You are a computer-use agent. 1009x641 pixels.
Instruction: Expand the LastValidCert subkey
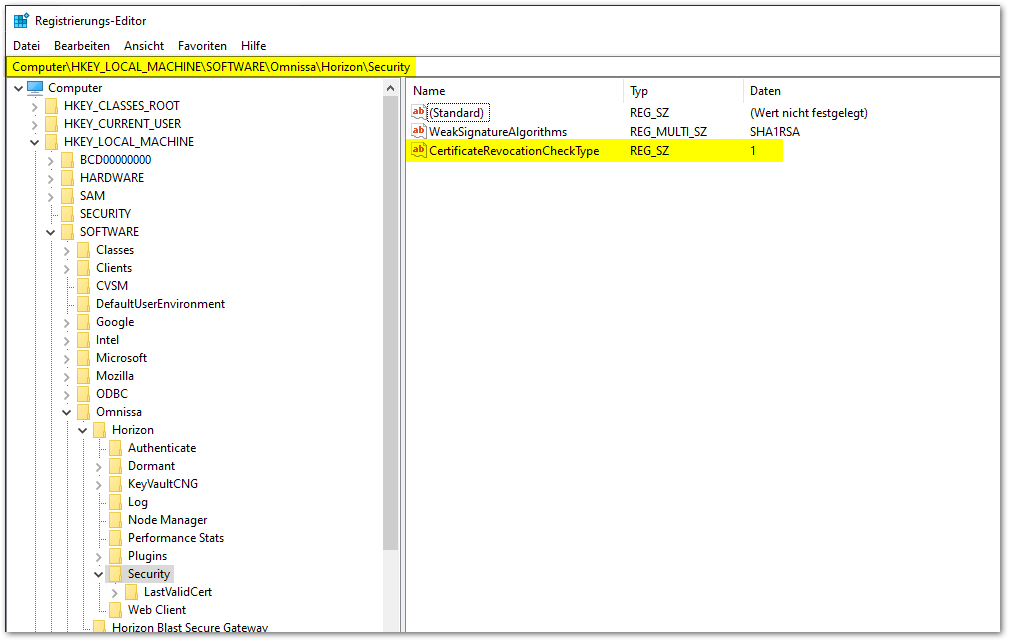115,592
